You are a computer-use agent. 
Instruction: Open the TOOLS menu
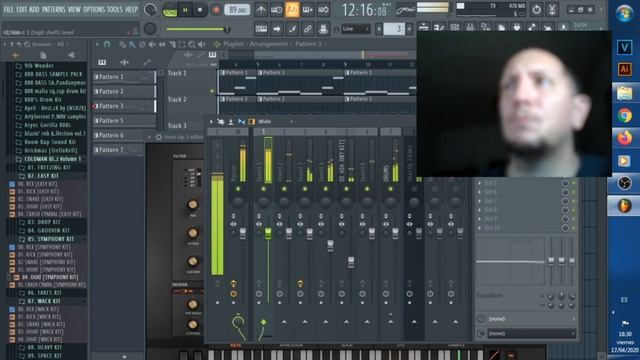(115, 9)
